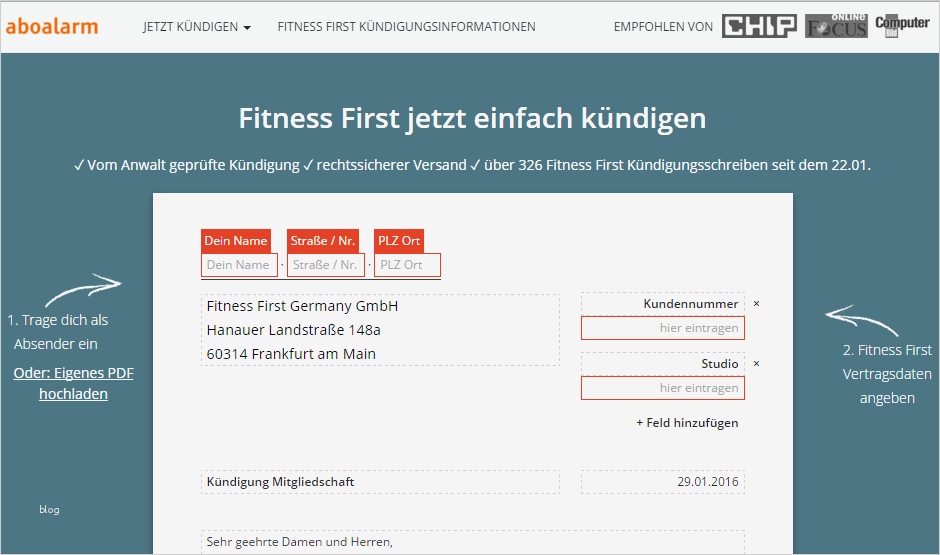Click the Kundennummer label field
This screenshot has height=555, width=940.
click(x=662, y=304)
